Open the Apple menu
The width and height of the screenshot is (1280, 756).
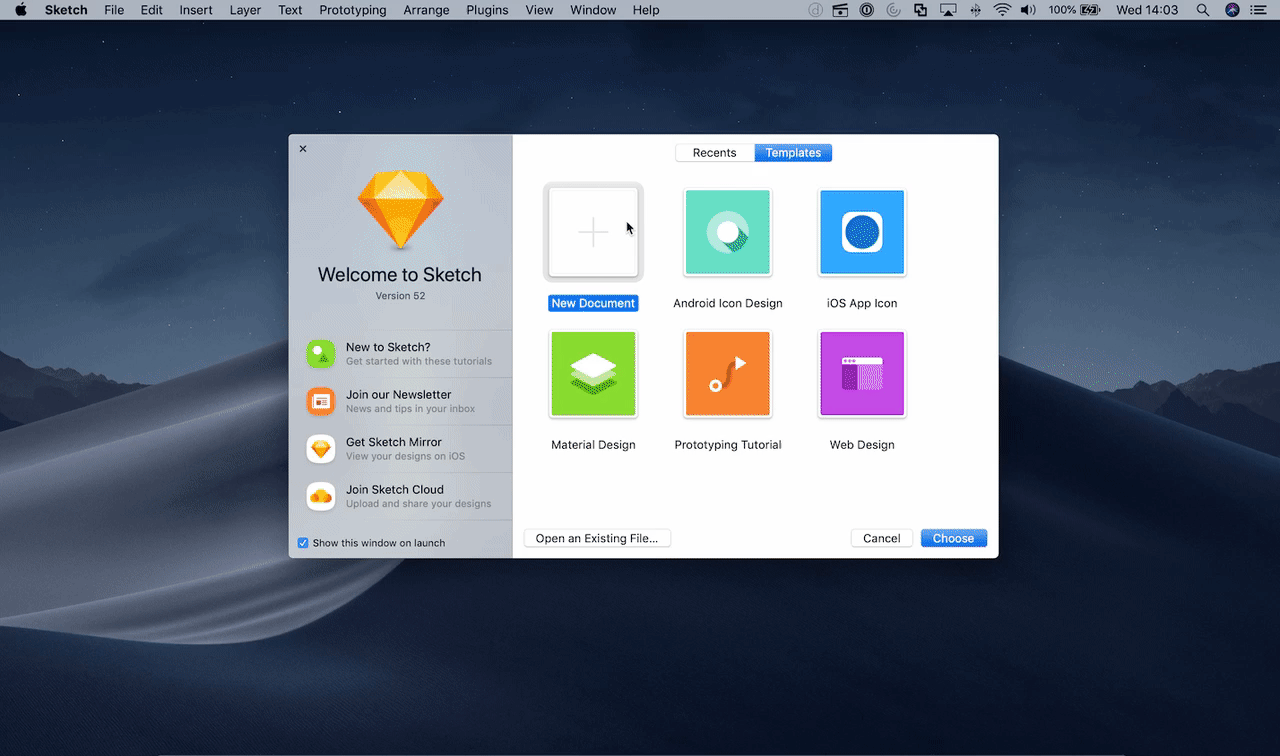point(20,10)
